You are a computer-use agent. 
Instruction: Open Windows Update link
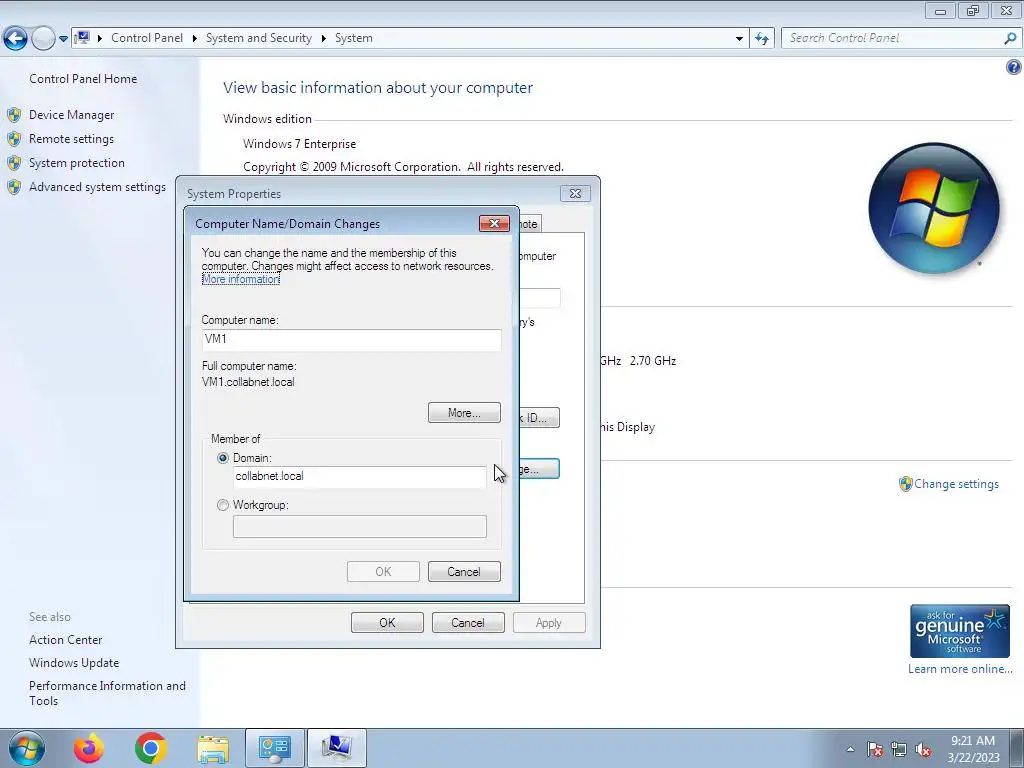pyautogui.click(x=74, y=663)
